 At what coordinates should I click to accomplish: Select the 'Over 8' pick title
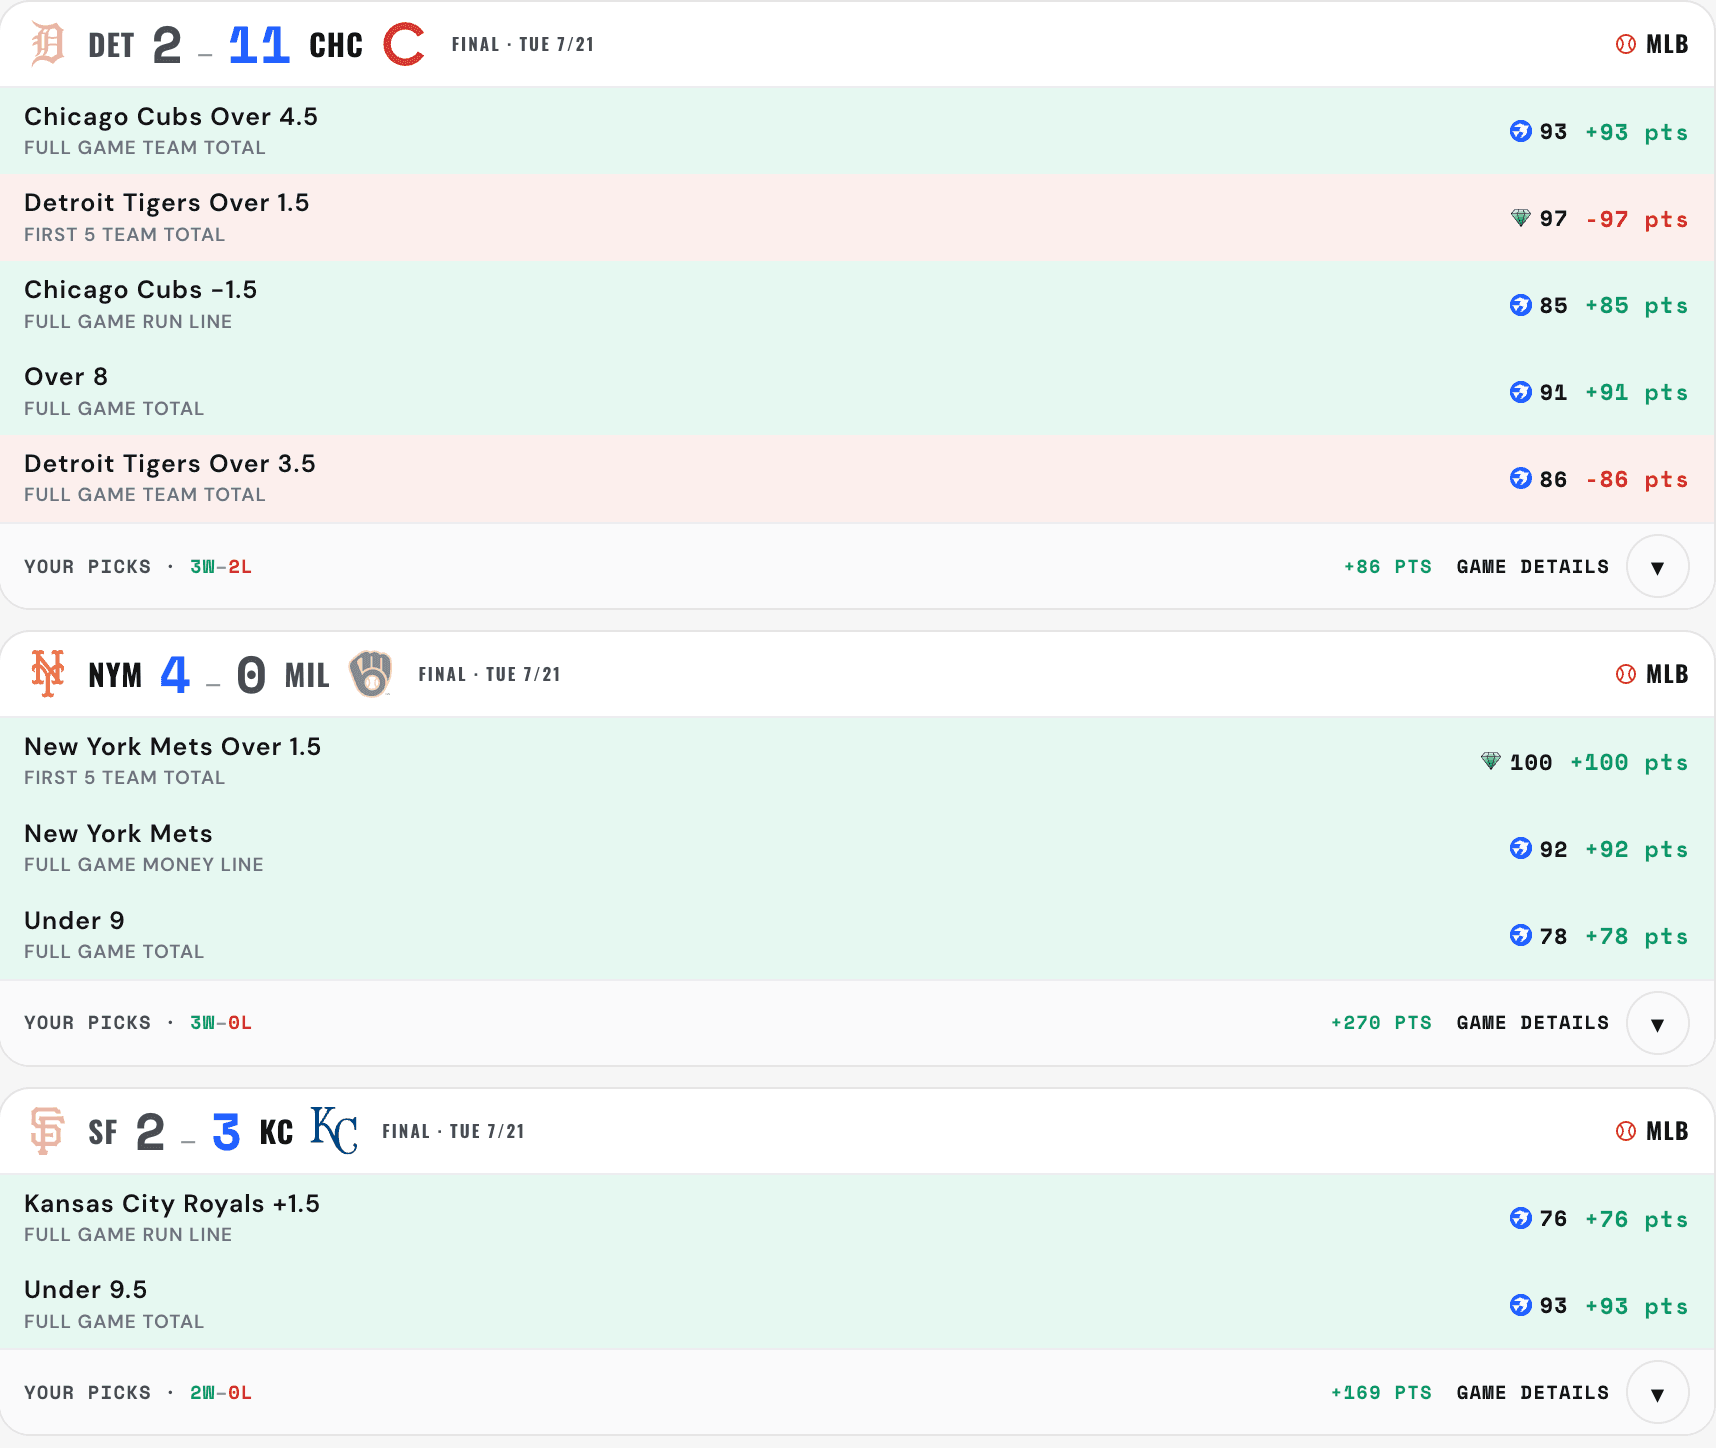pyautogui.click(x=66, y=377)
